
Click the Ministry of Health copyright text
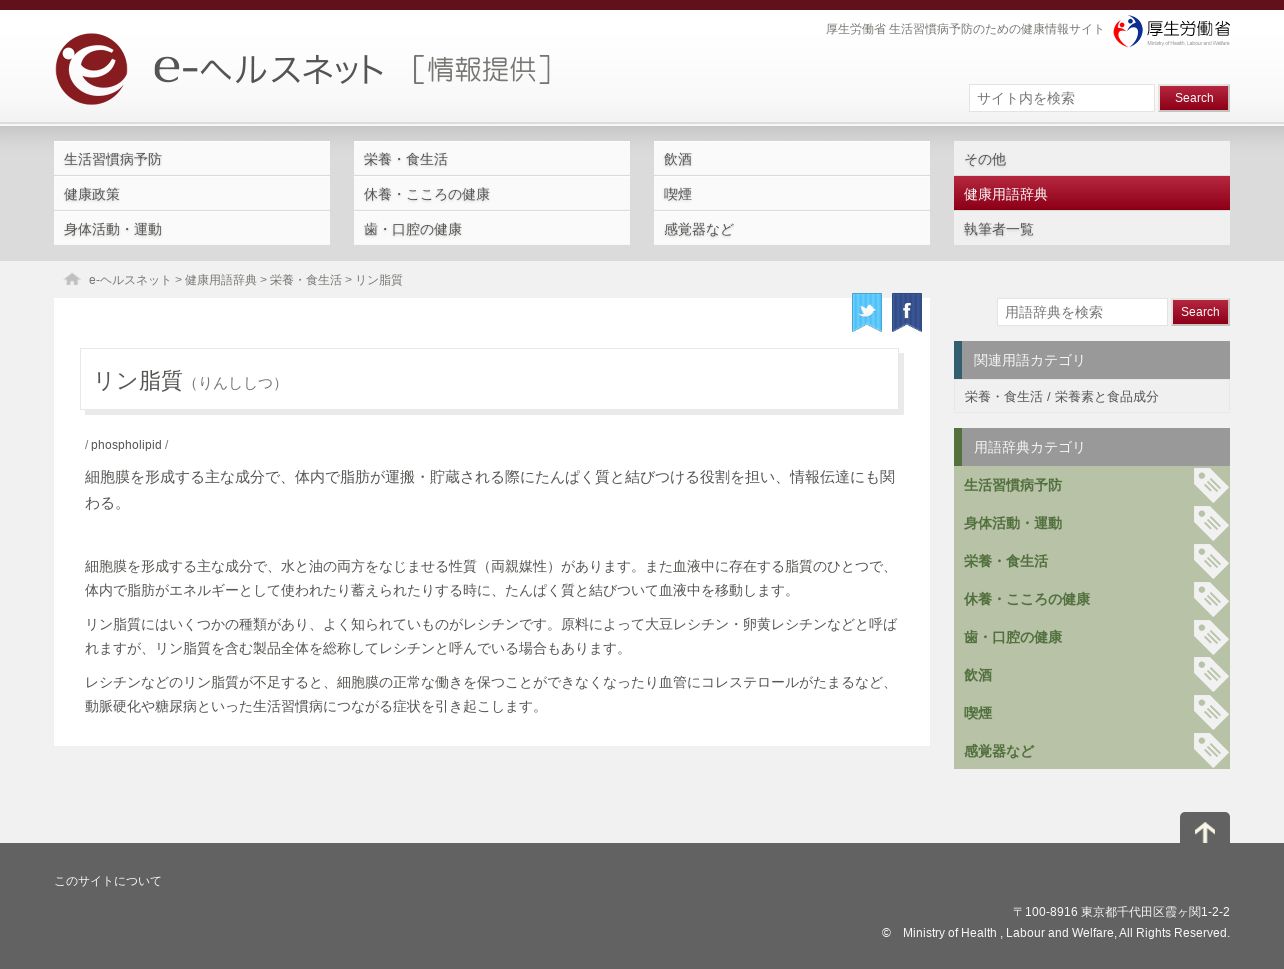(1056, 933)
